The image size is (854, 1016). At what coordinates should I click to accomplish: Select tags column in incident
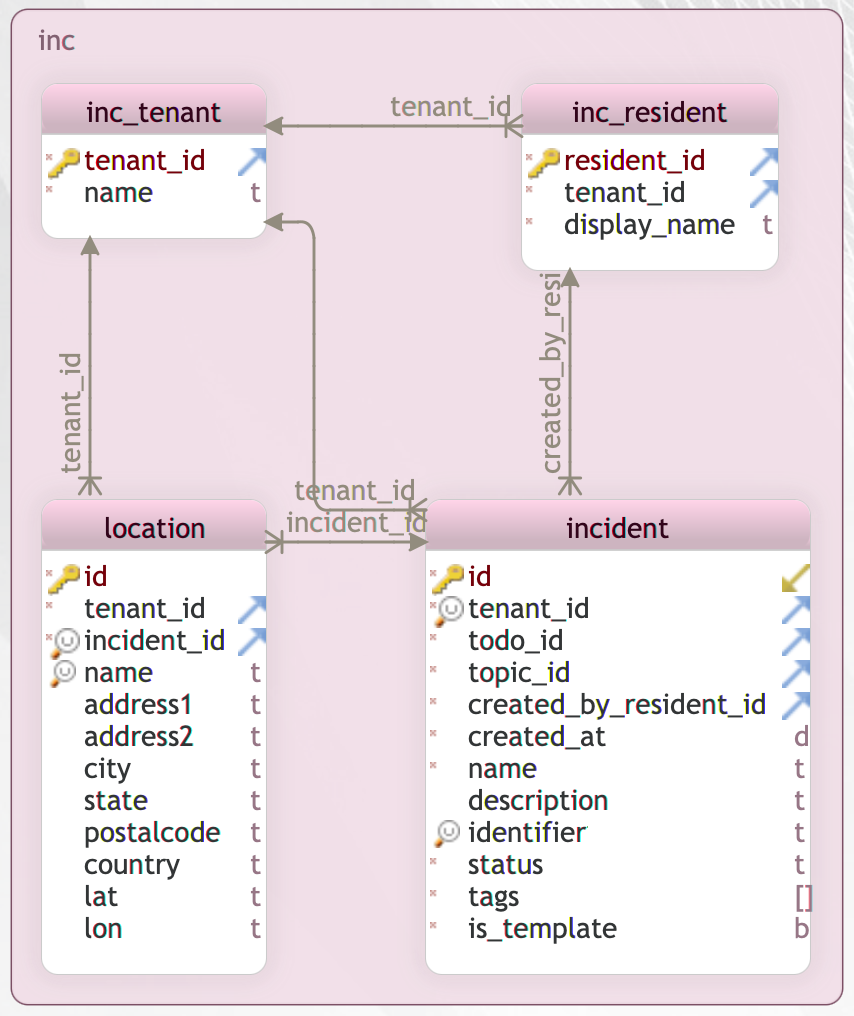(494, 897)
